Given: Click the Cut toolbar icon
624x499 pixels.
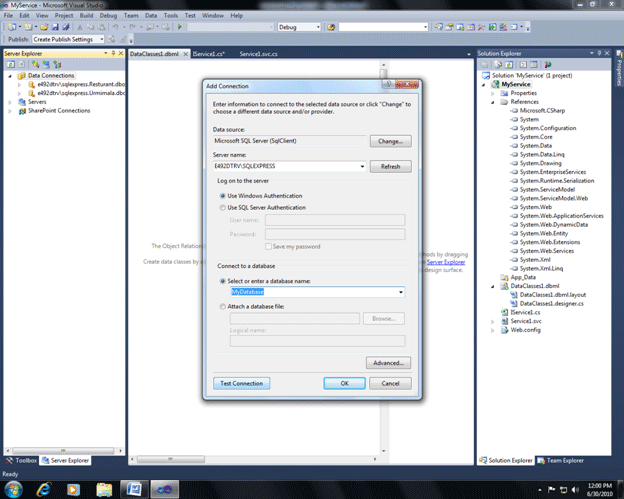Looking at the screenshot, I should tap(80, 27).
